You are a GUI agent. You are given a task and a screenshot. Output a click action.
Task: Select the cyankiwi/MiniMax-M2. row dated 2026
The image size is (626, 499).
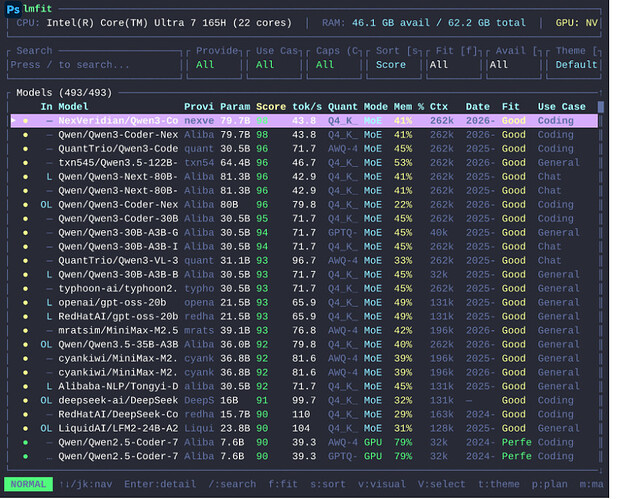[304, 372]
